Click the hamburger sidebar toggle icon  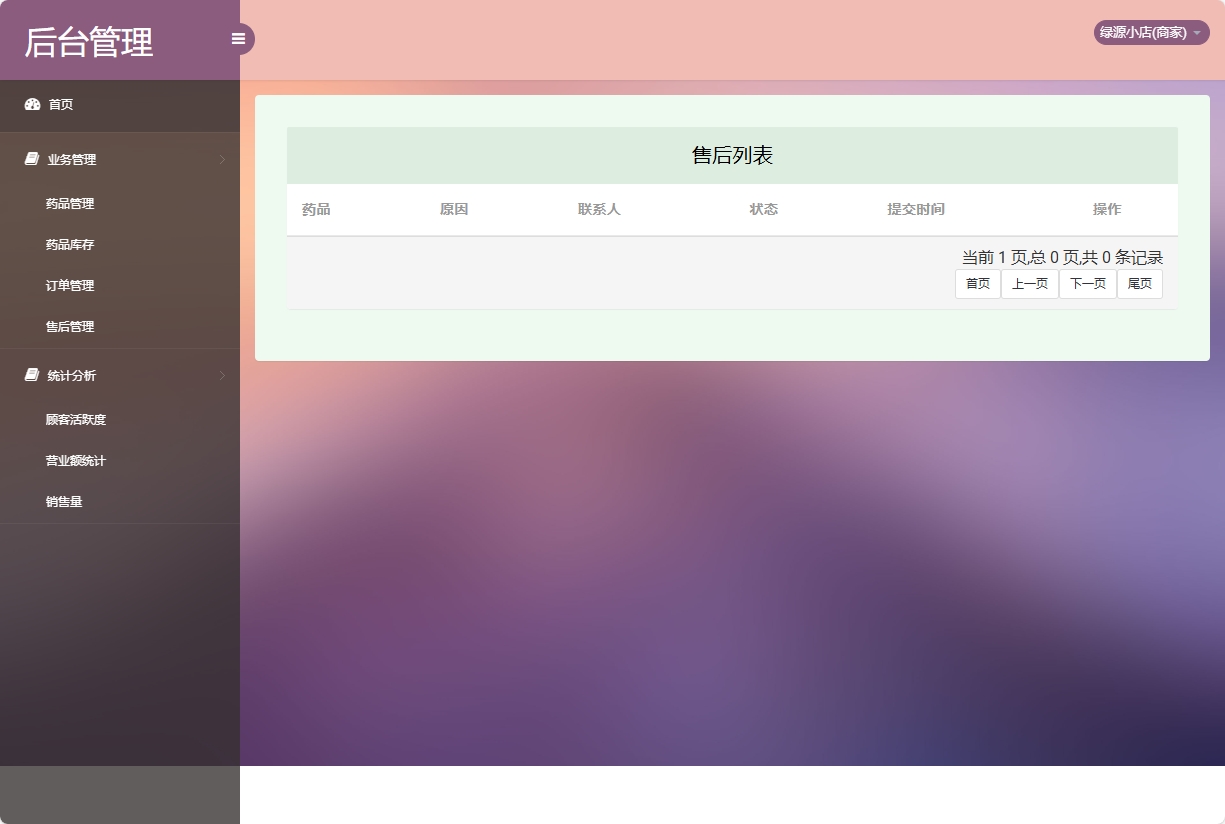click(238, 39)
